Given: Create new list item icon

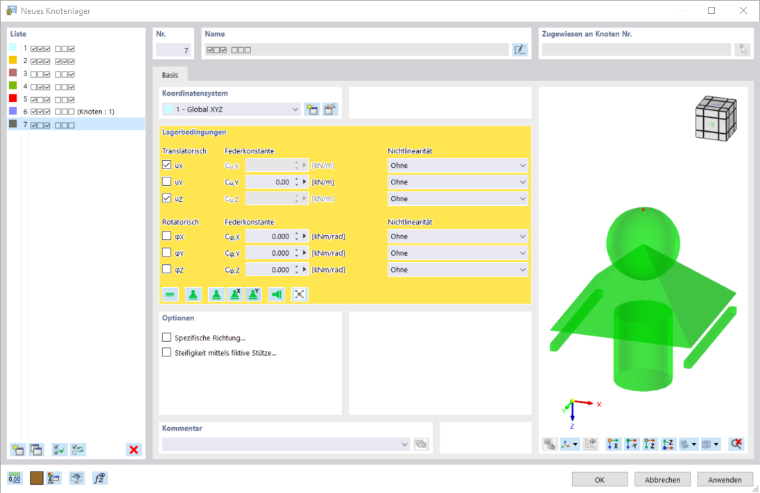Looking at the screenshot, I should [x=18, y=449].
